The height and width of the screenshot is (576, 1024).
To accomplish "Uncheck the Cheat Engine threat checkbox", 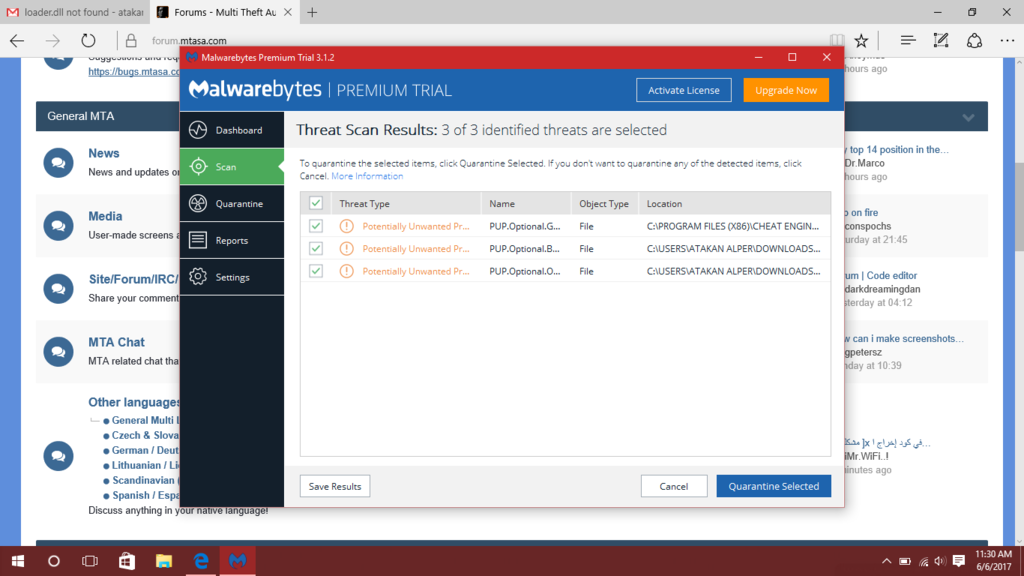I will 316,226.
